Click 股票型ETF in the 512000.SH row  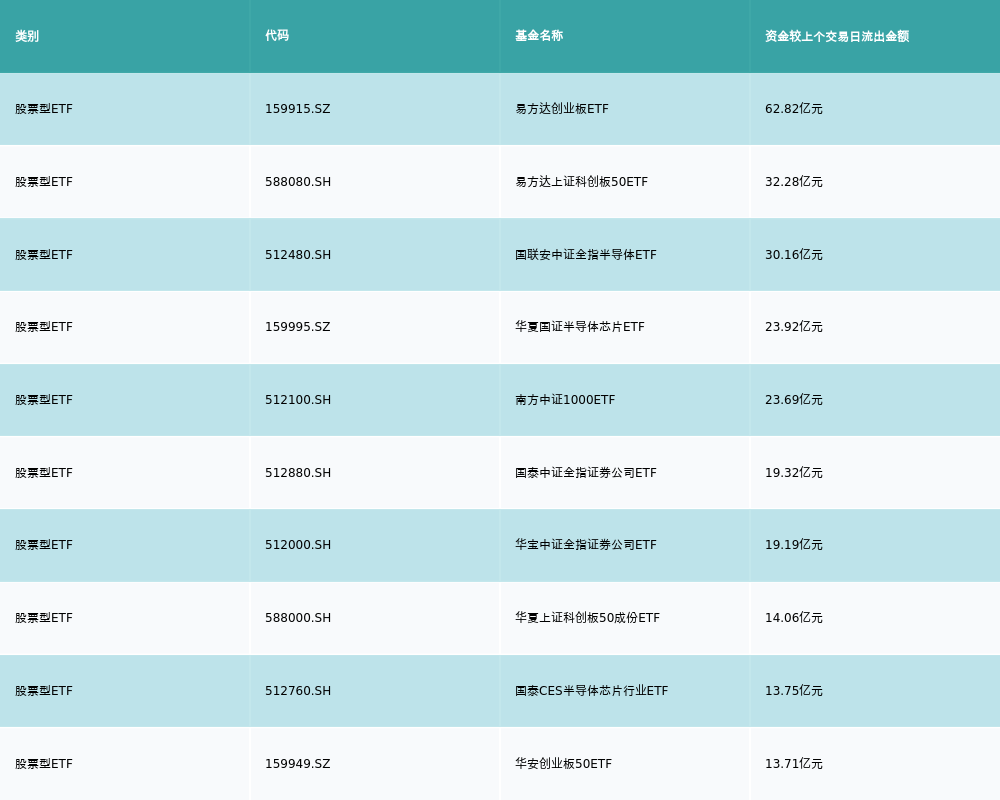44,545
